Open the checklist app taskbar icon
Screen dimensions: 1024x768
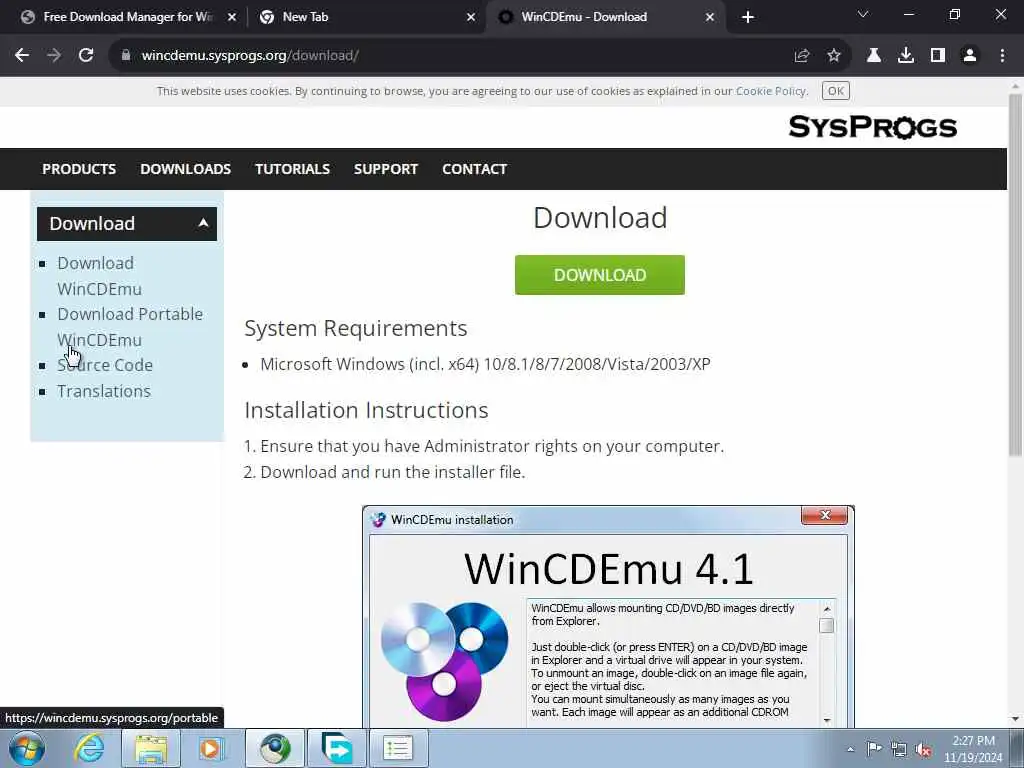[398, 748]
